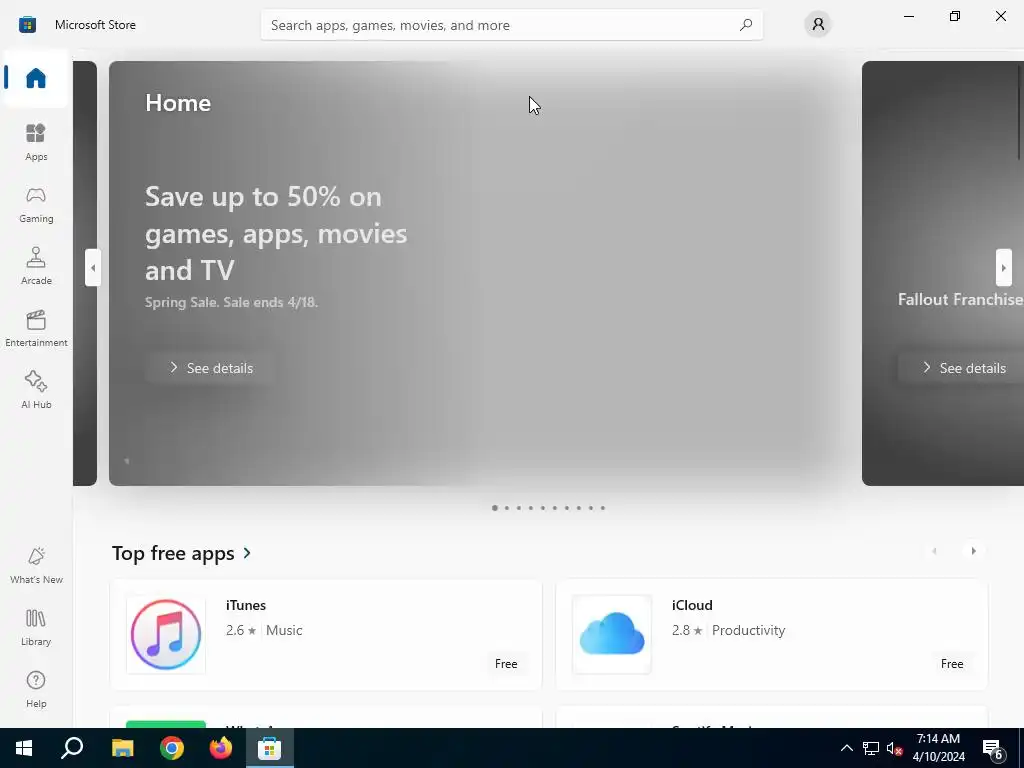Open the notification center icon
The height and width of the screenshot is (768, 1024).
[x=993, y=749]
